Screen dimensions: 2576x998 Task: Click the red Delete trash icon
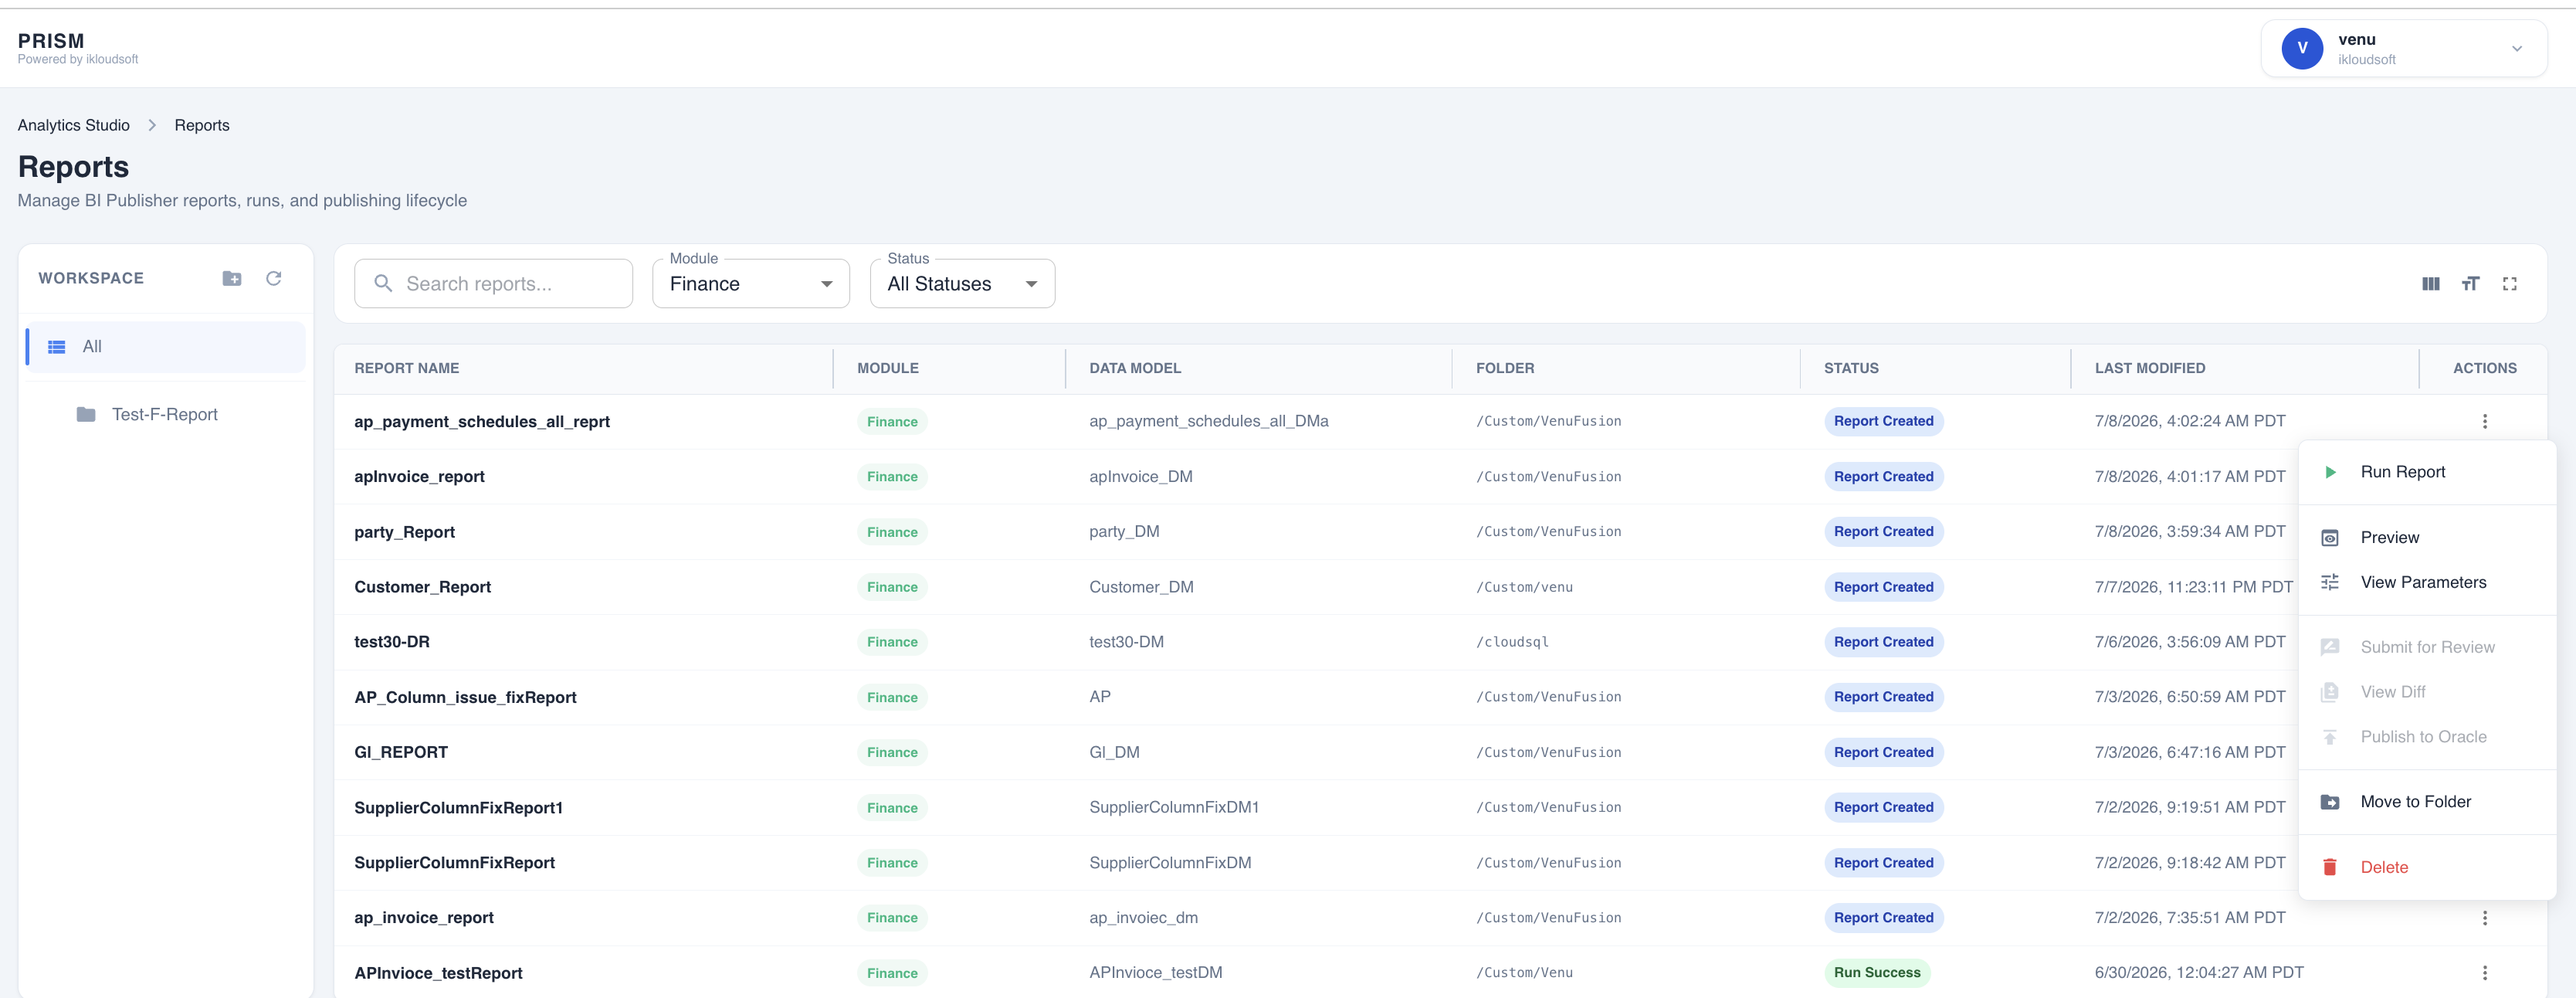(x=2330, y=867)
